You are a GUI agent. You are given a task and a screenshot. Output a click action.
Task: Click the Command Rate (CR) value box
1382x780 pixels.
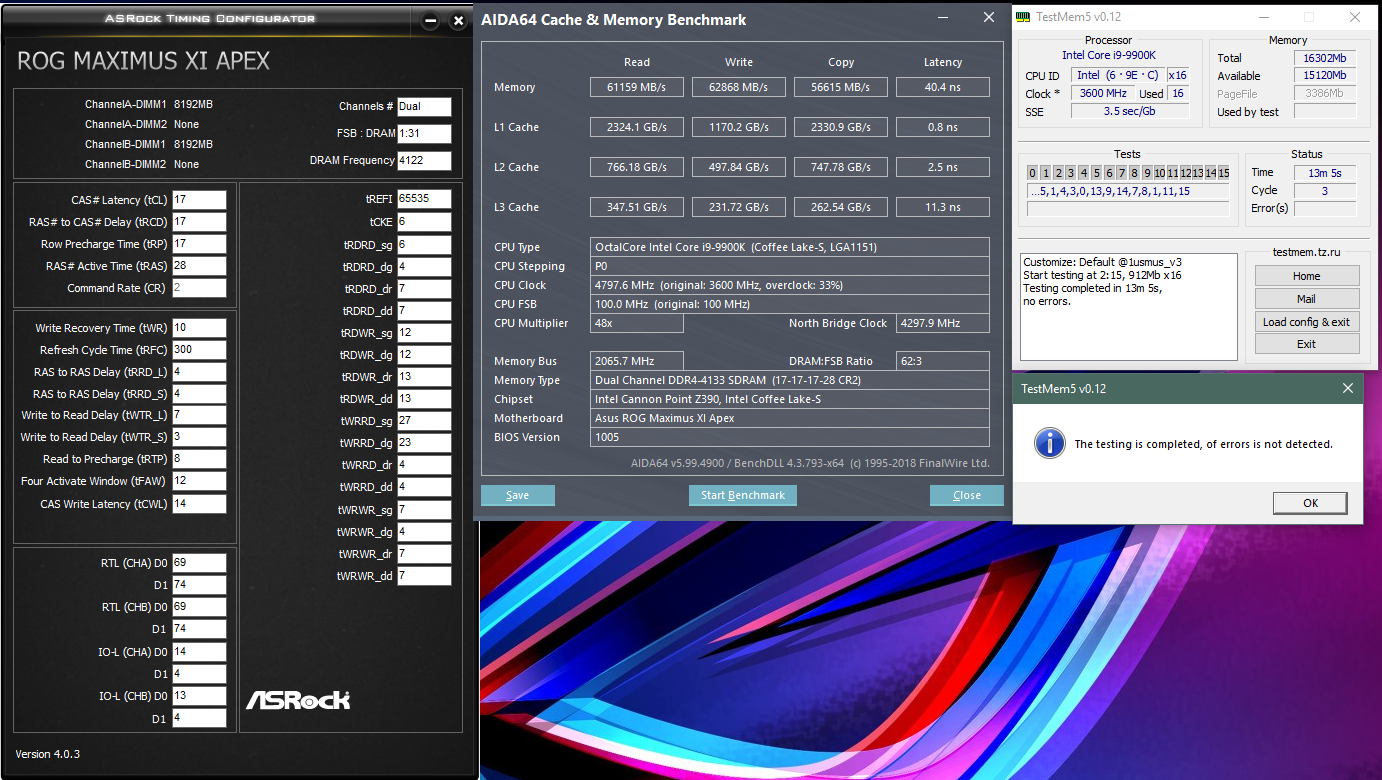tap(199, 288)
